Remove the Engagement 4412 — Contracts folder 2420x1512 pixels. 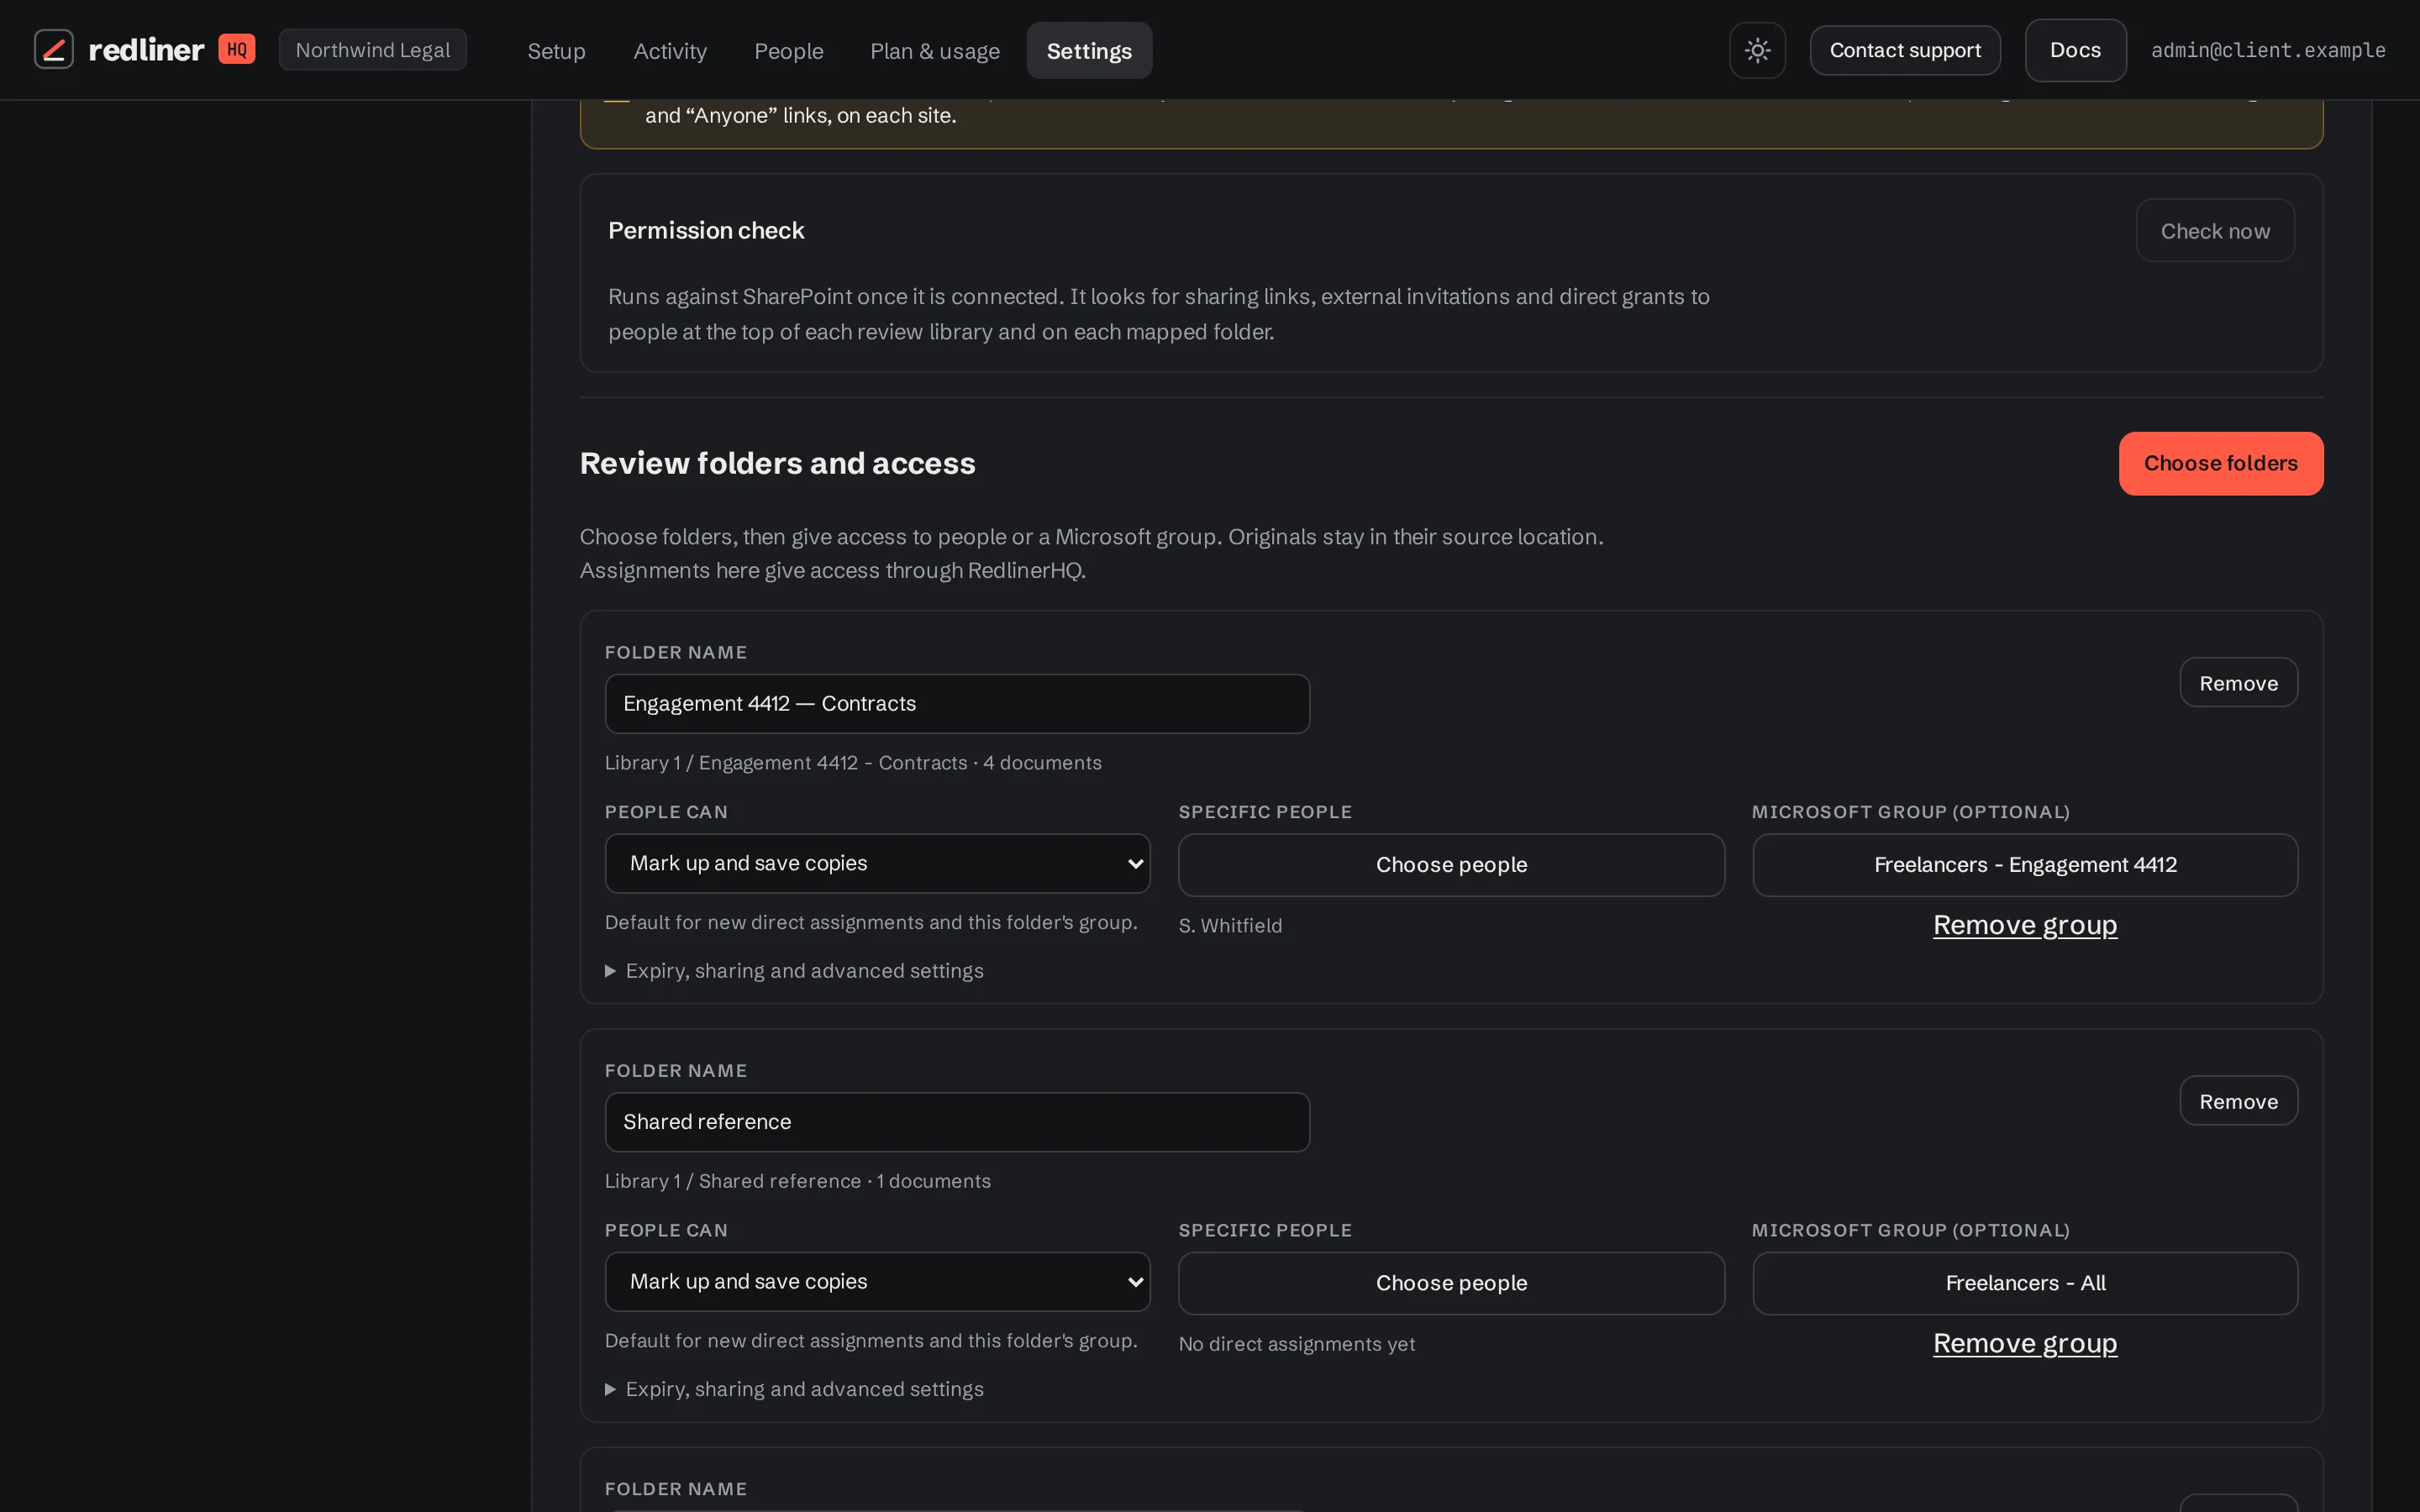tap(2238, 683)
